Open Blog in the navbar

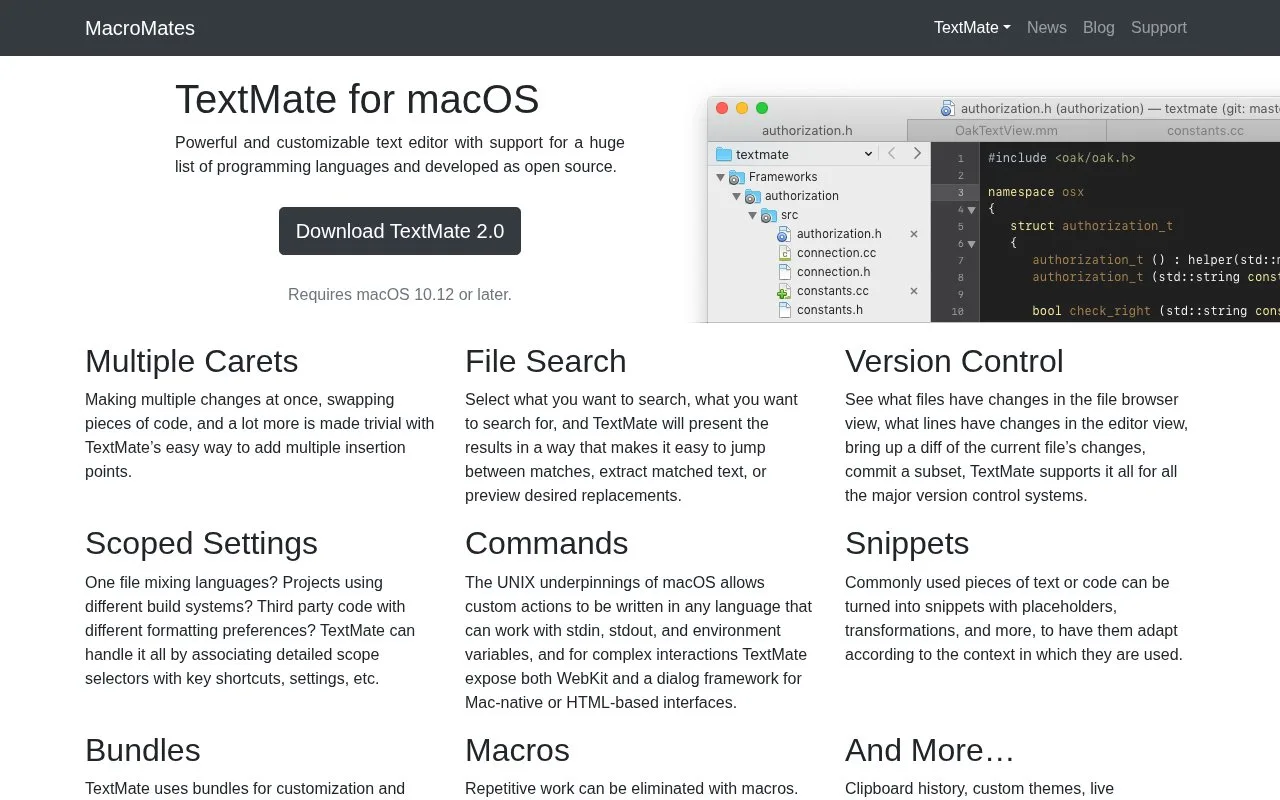(1099, 28)
